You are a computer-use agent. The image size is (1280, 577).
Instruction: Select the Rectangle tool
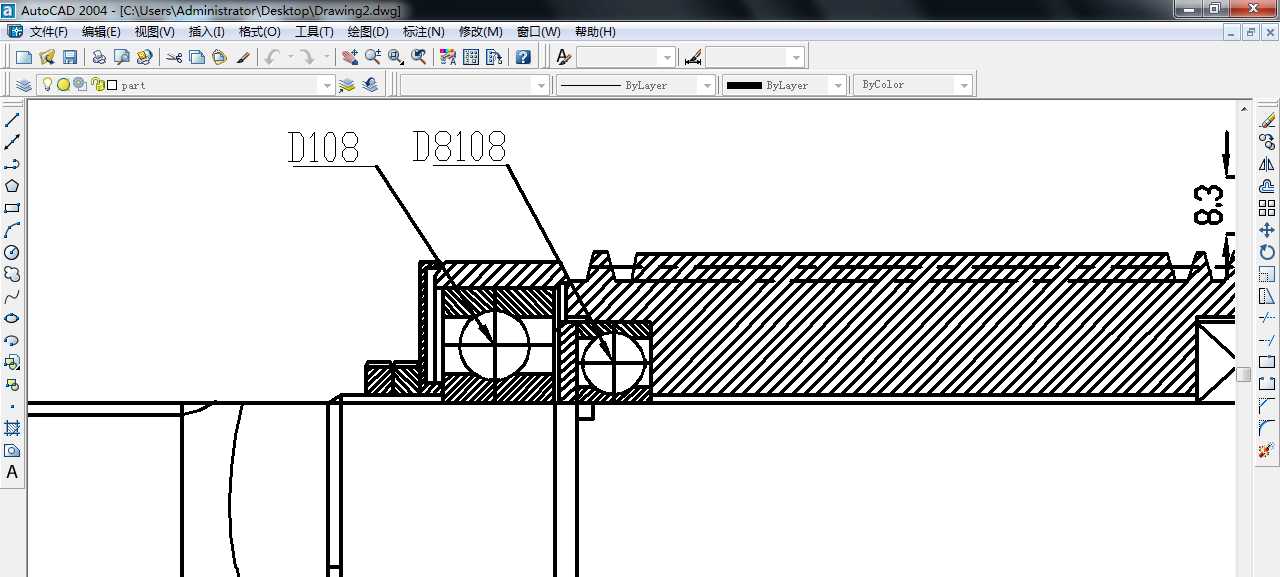[x=12, y=208]
